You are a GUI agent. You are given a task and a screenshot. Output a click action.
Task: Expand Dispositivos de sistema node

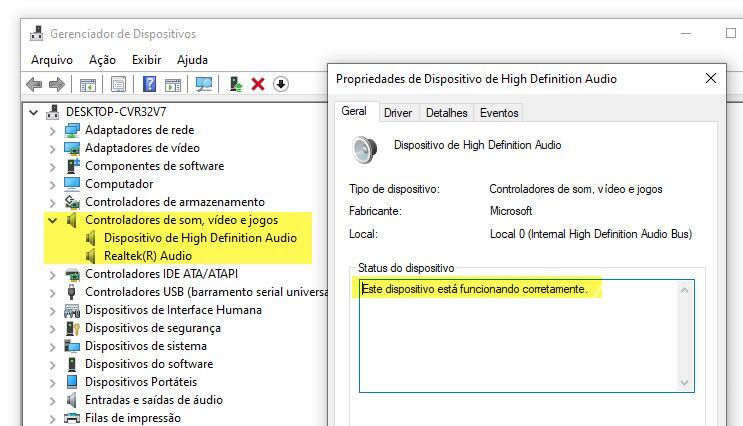(x=53, y=346)
